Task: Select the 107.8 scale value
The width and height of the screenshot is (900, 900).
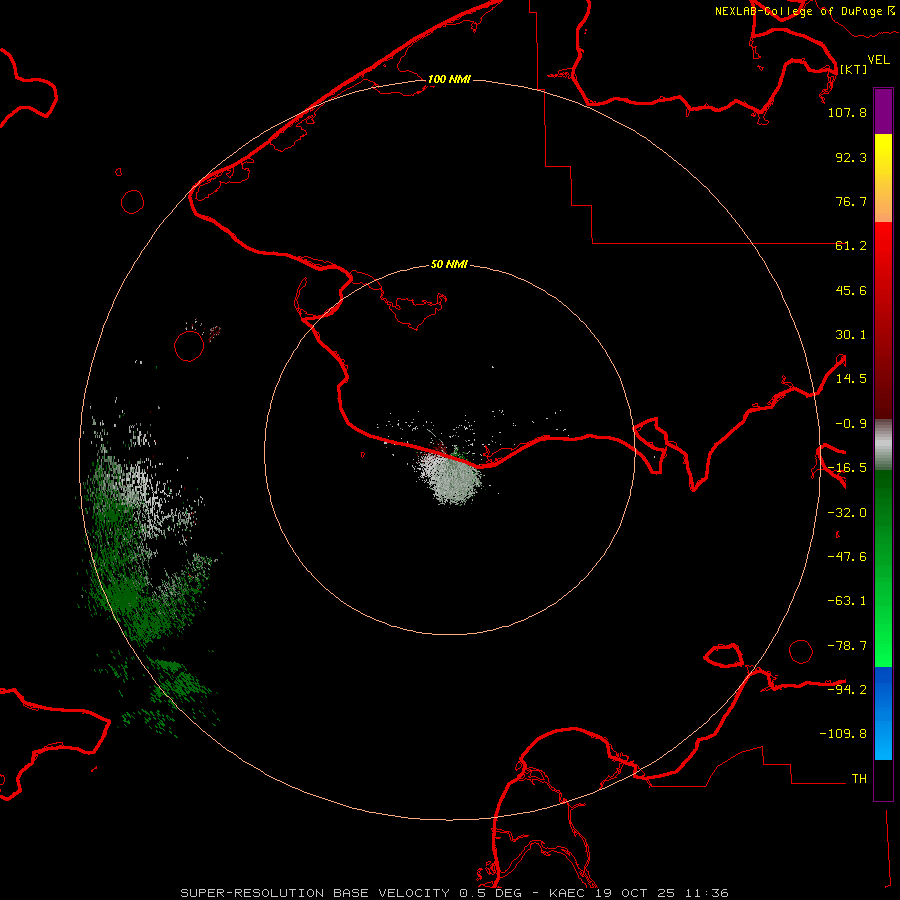Action: coord(847,112)
